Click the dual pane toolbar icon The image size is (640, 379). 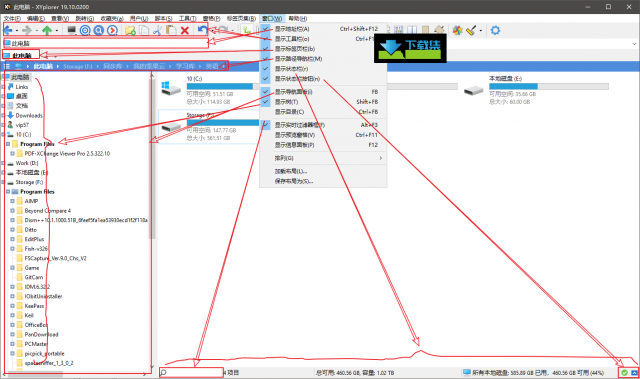tap(412, 30)
